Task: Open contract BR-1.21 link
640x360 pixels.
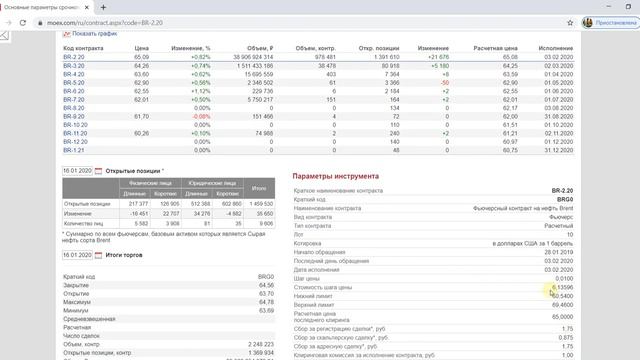Action: pyautogui.click(x=74, y=150)
